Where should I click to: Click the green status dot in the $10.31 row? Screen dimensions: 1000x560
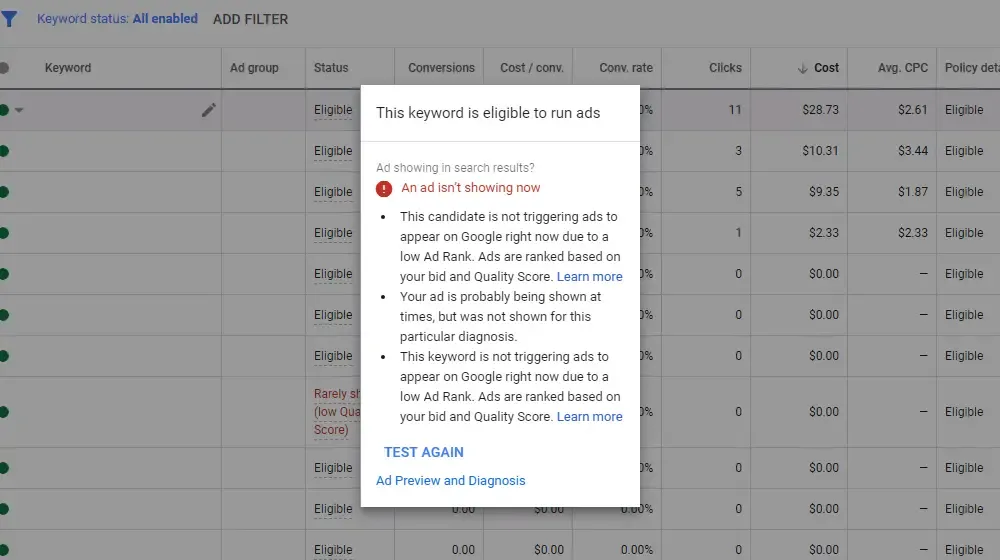coord(4,151)
